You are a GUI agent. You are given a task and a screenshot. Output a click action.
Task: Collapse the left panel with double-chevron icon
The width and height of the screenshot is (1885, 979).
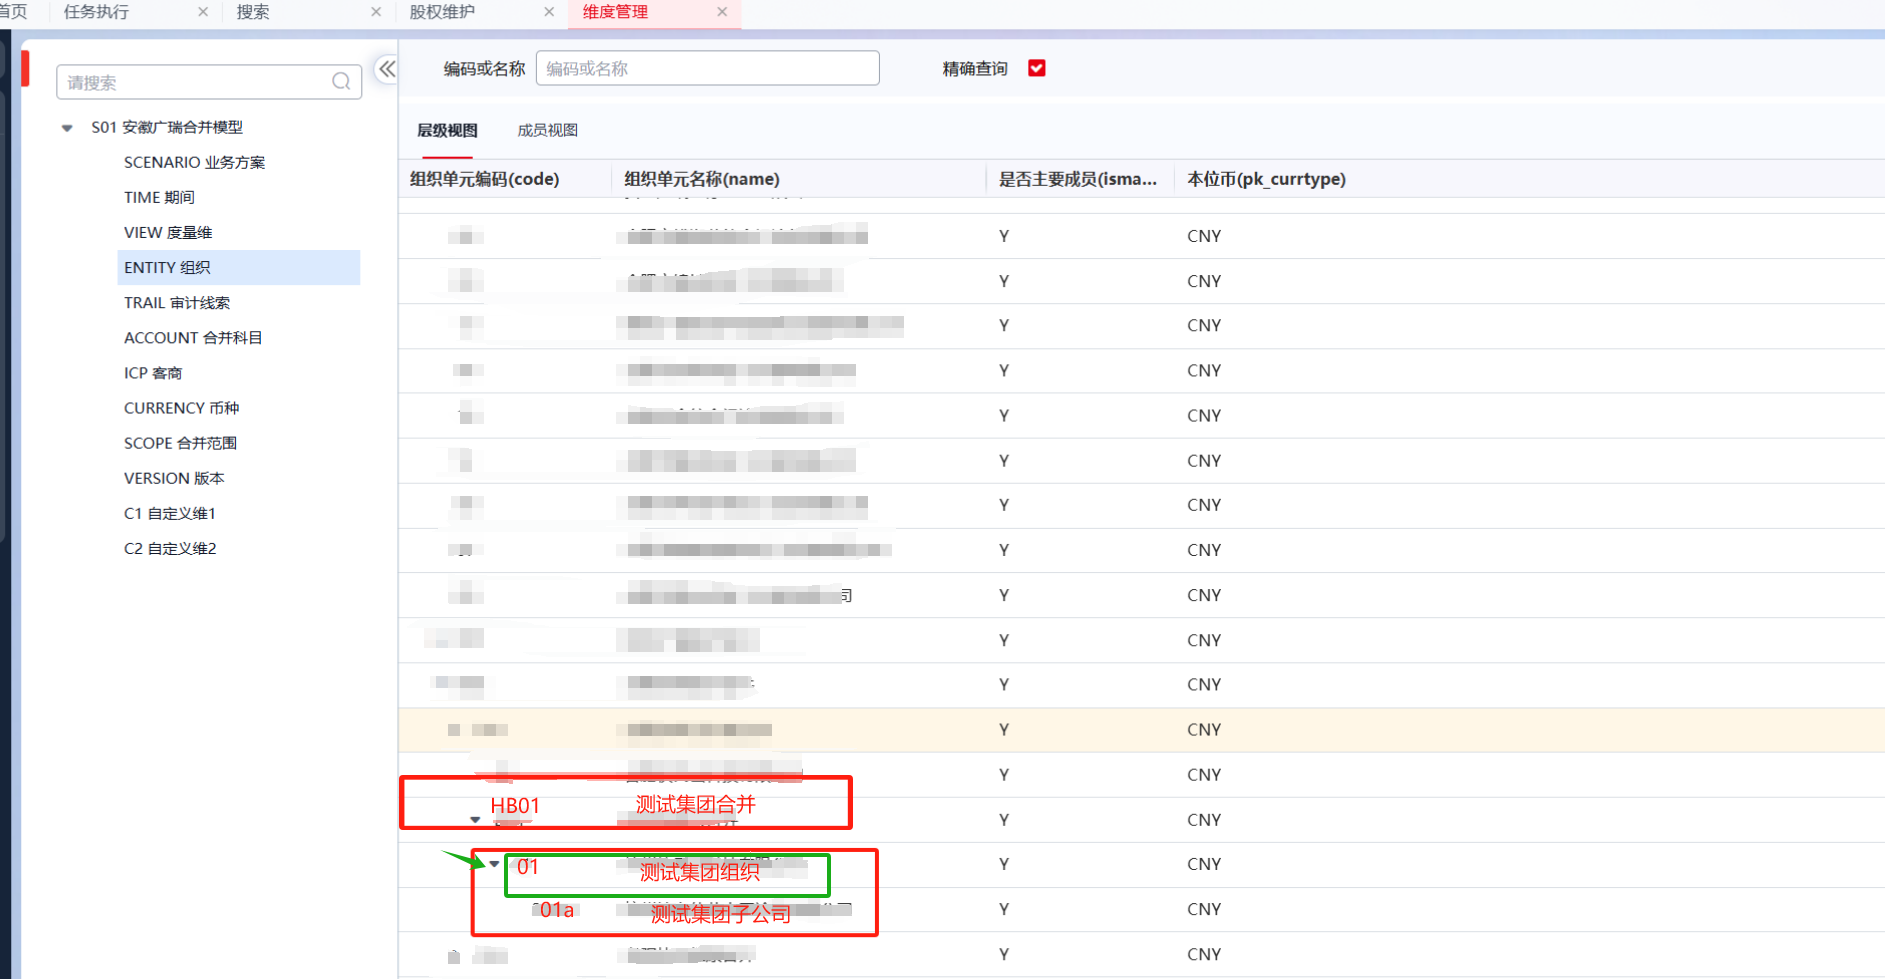coord(387,69)
